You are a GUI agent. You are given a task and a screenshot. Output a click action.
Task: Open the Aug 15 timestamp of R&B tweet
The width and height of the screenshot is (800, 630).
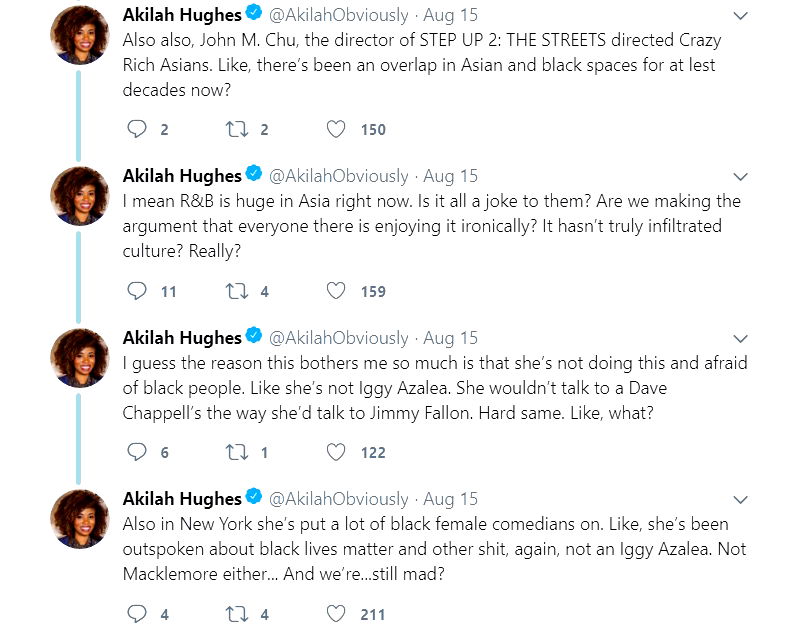pos(451,176)
